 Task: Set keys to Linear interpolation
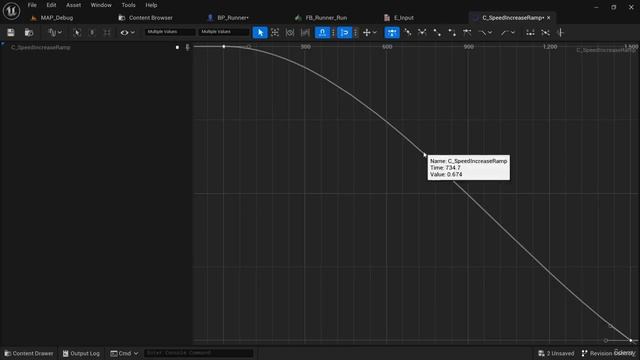[x=437, y=33]
